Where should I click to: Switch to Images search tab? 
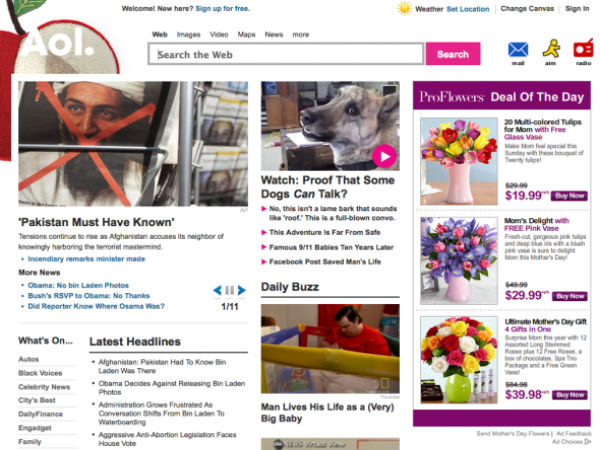click(188, 34)
